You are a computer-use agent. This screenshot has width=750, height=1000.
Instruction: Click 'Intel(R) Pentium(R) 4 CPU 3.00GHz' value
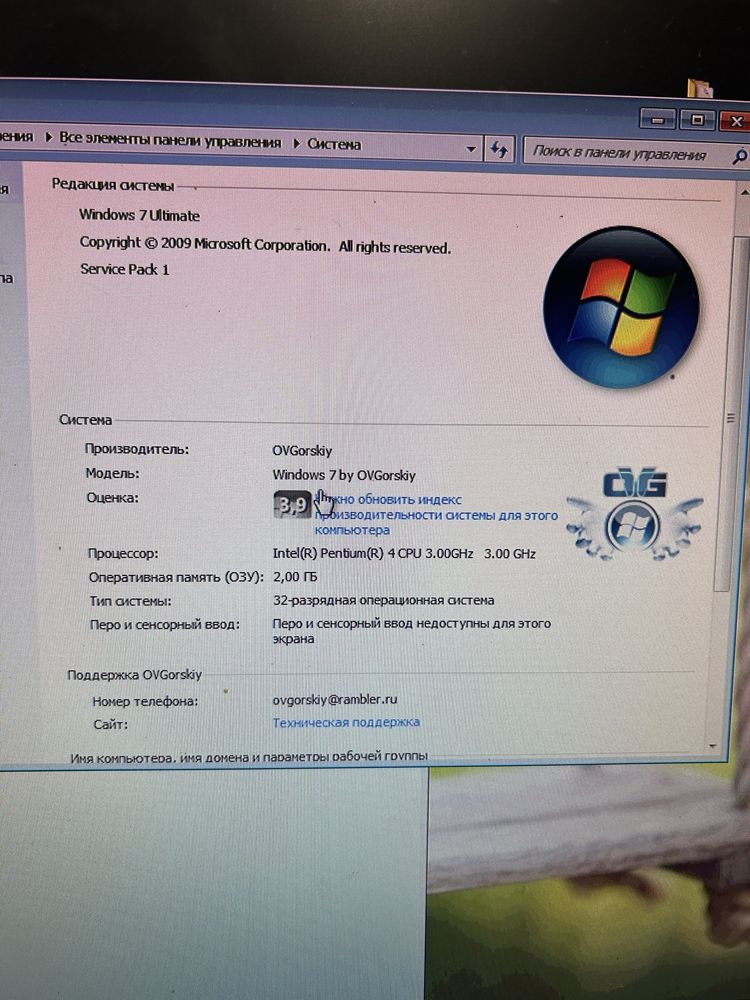click(373, 554)
